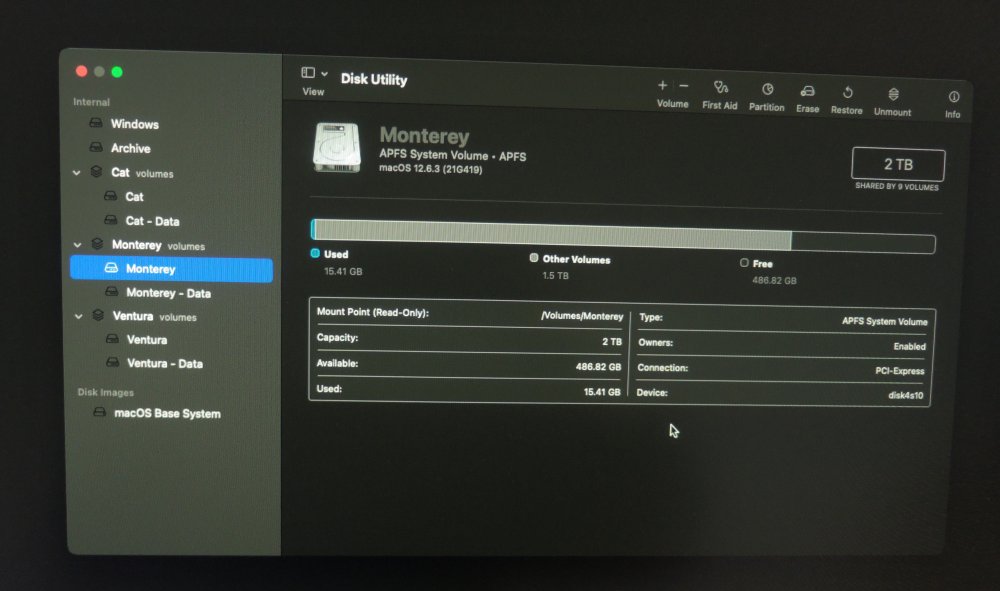Click the Owners Enabled value
The image size is (1000, 591).
(x=909, y=346)
